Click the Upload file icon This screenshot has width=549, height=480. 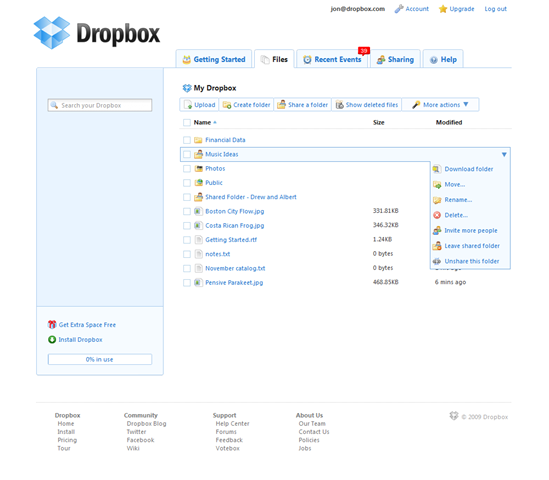(x=188, y=105)
